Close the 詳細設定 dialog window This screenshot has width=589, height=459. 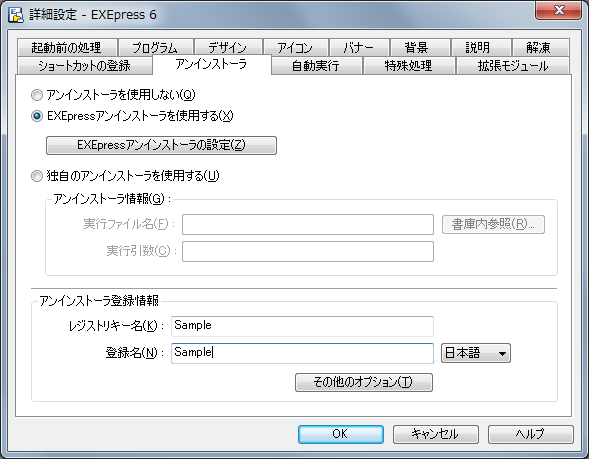pyautogui.click(x=559, y=10)
